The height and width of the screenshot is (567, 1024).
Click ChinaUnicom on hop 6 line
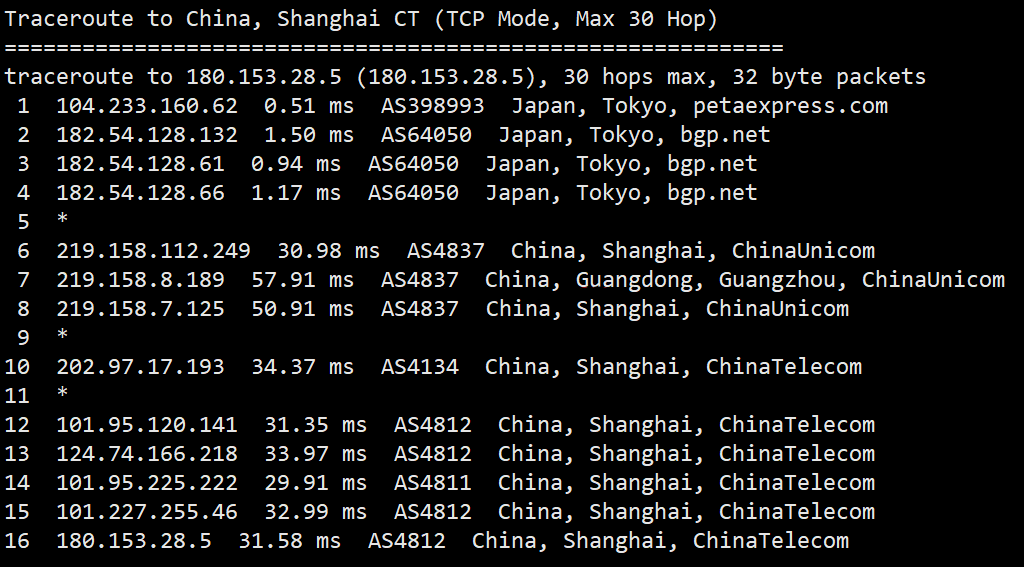coord(803,250)
